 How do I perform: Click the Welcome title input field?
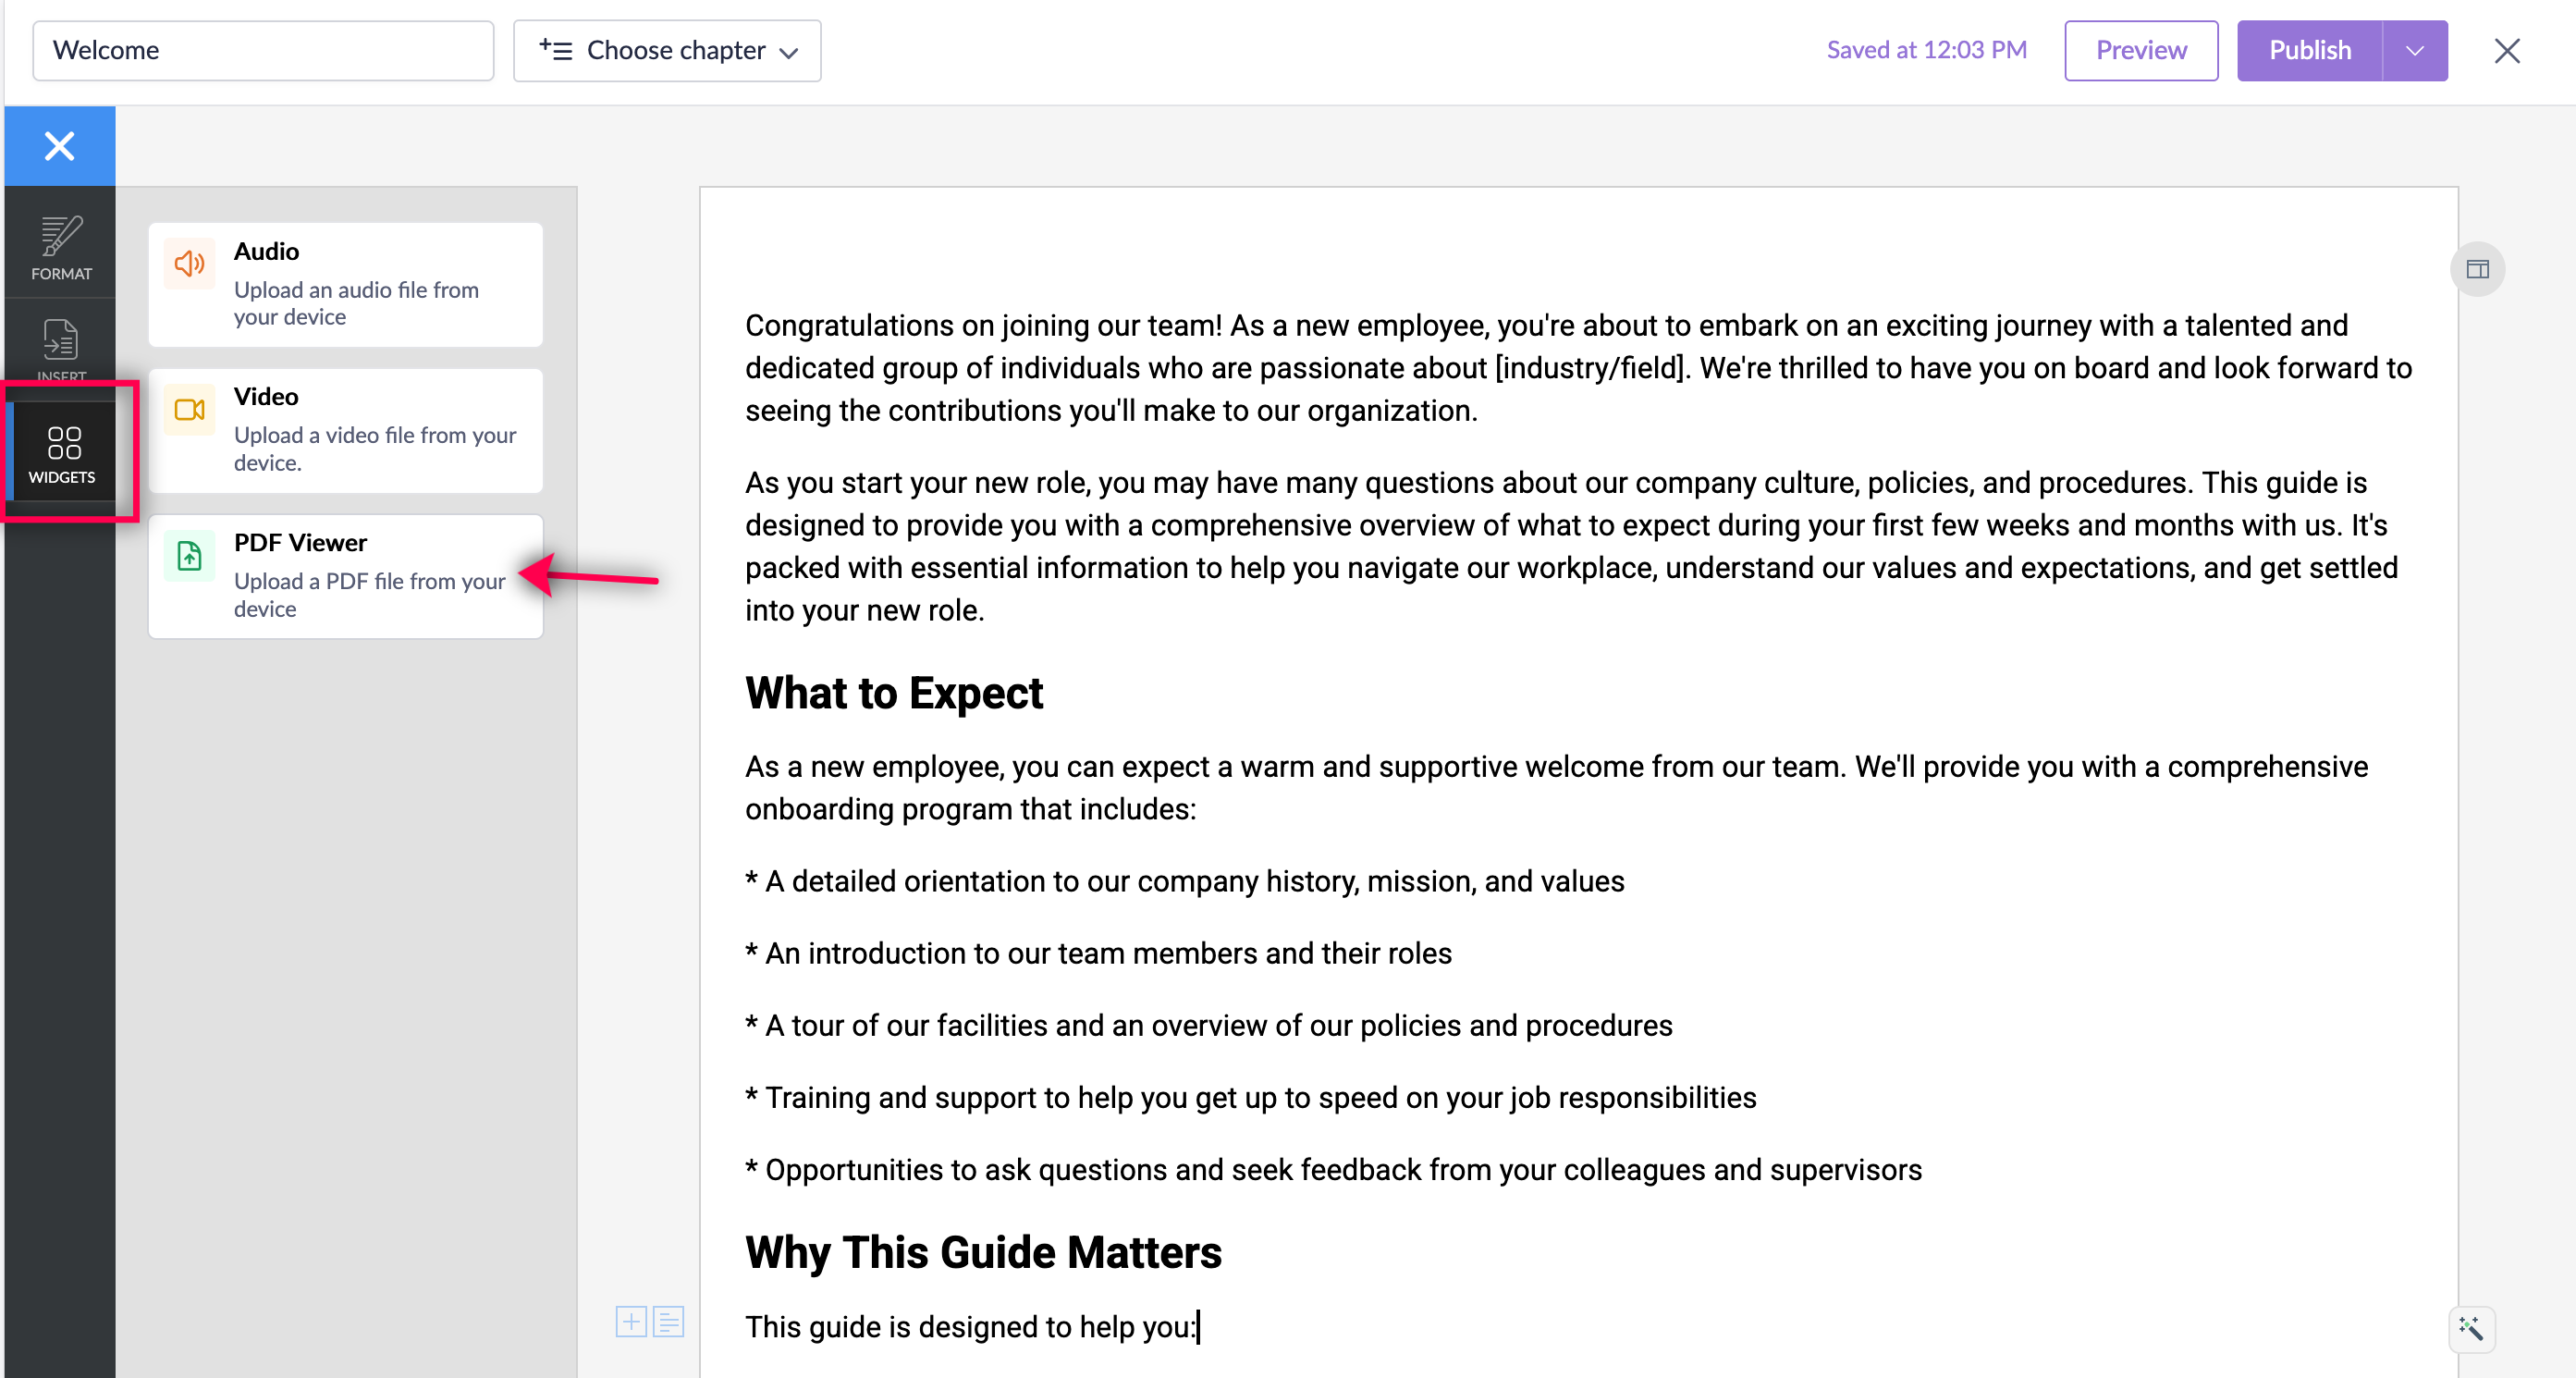click(x=263, y=50)
